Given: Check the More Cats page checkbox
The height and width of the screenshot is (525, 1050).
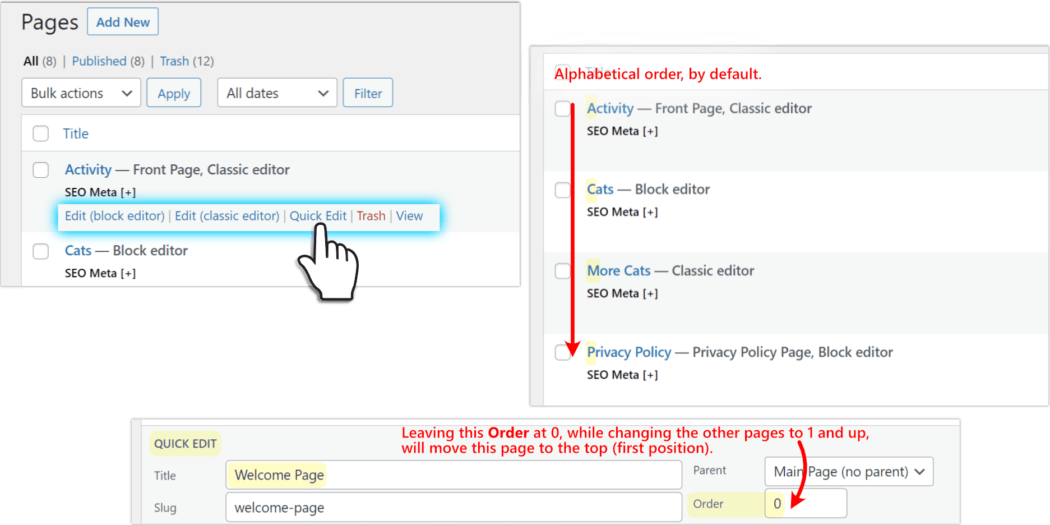Looking at the screenshot, I should point(562,271).
